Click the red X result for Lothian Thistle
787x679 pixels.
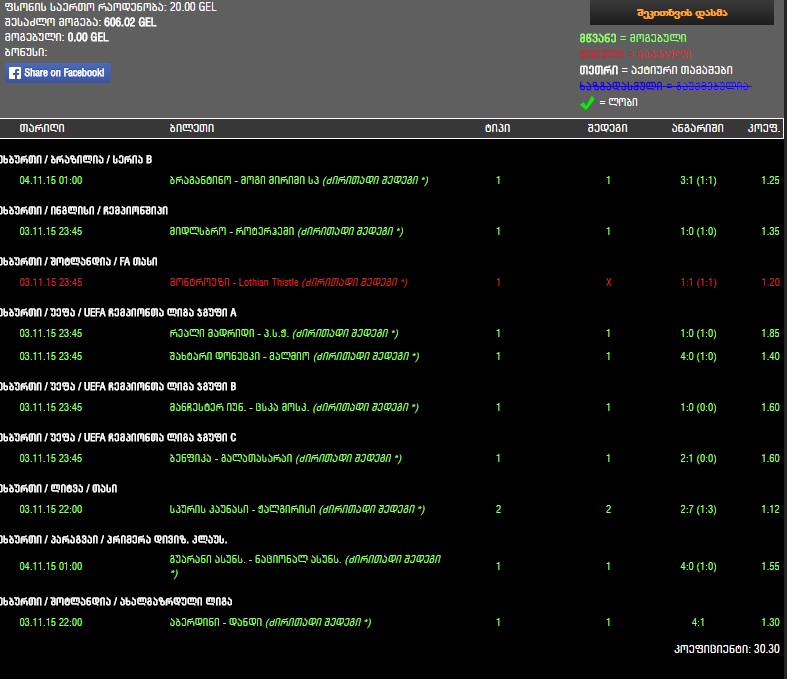(x=608, y=282)
